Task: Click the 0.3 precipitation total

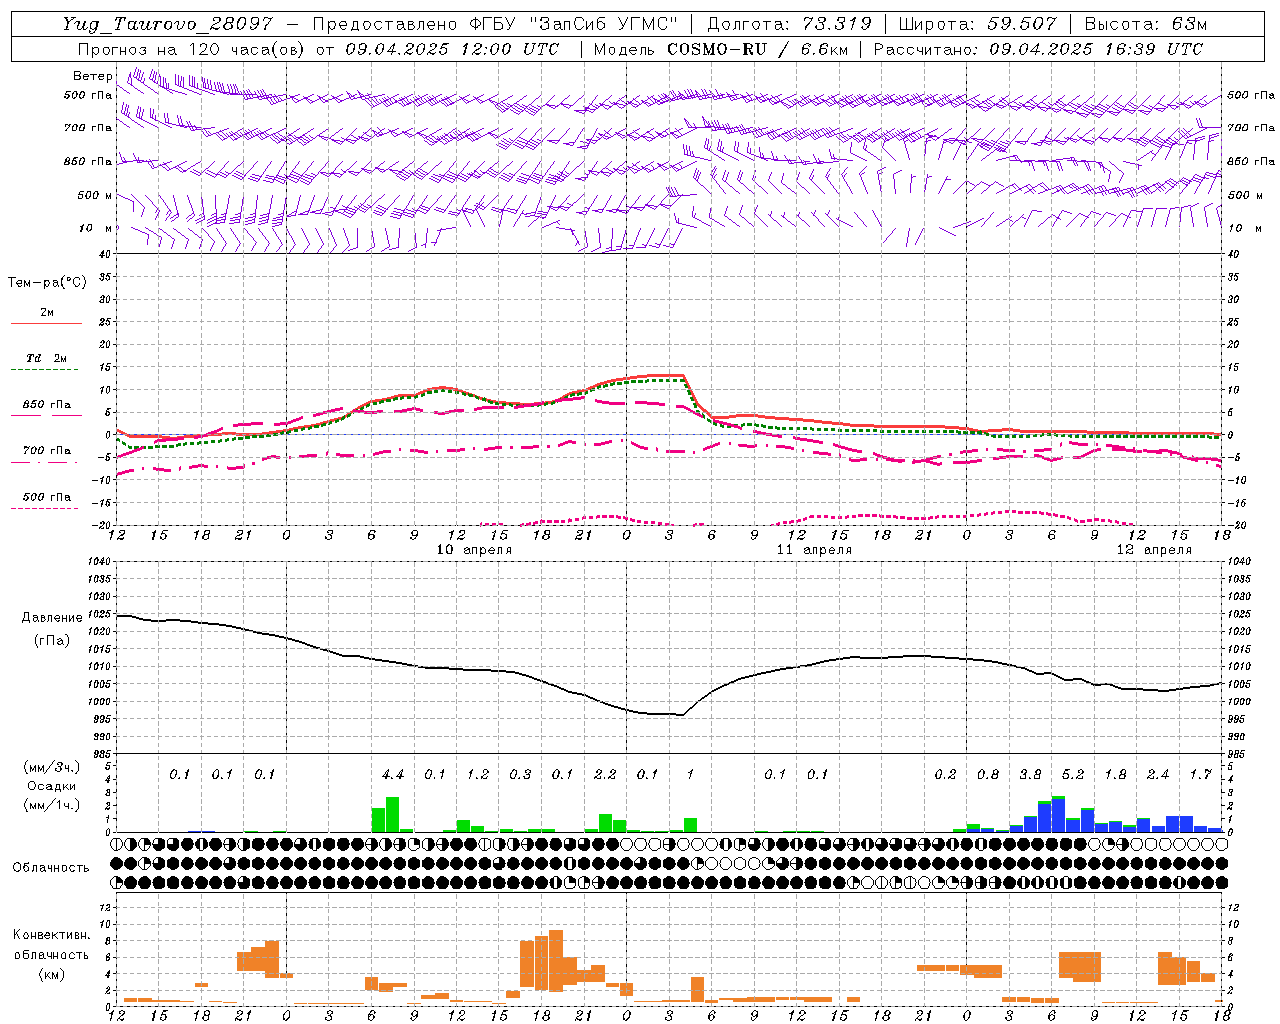Action: pos(520,775)
